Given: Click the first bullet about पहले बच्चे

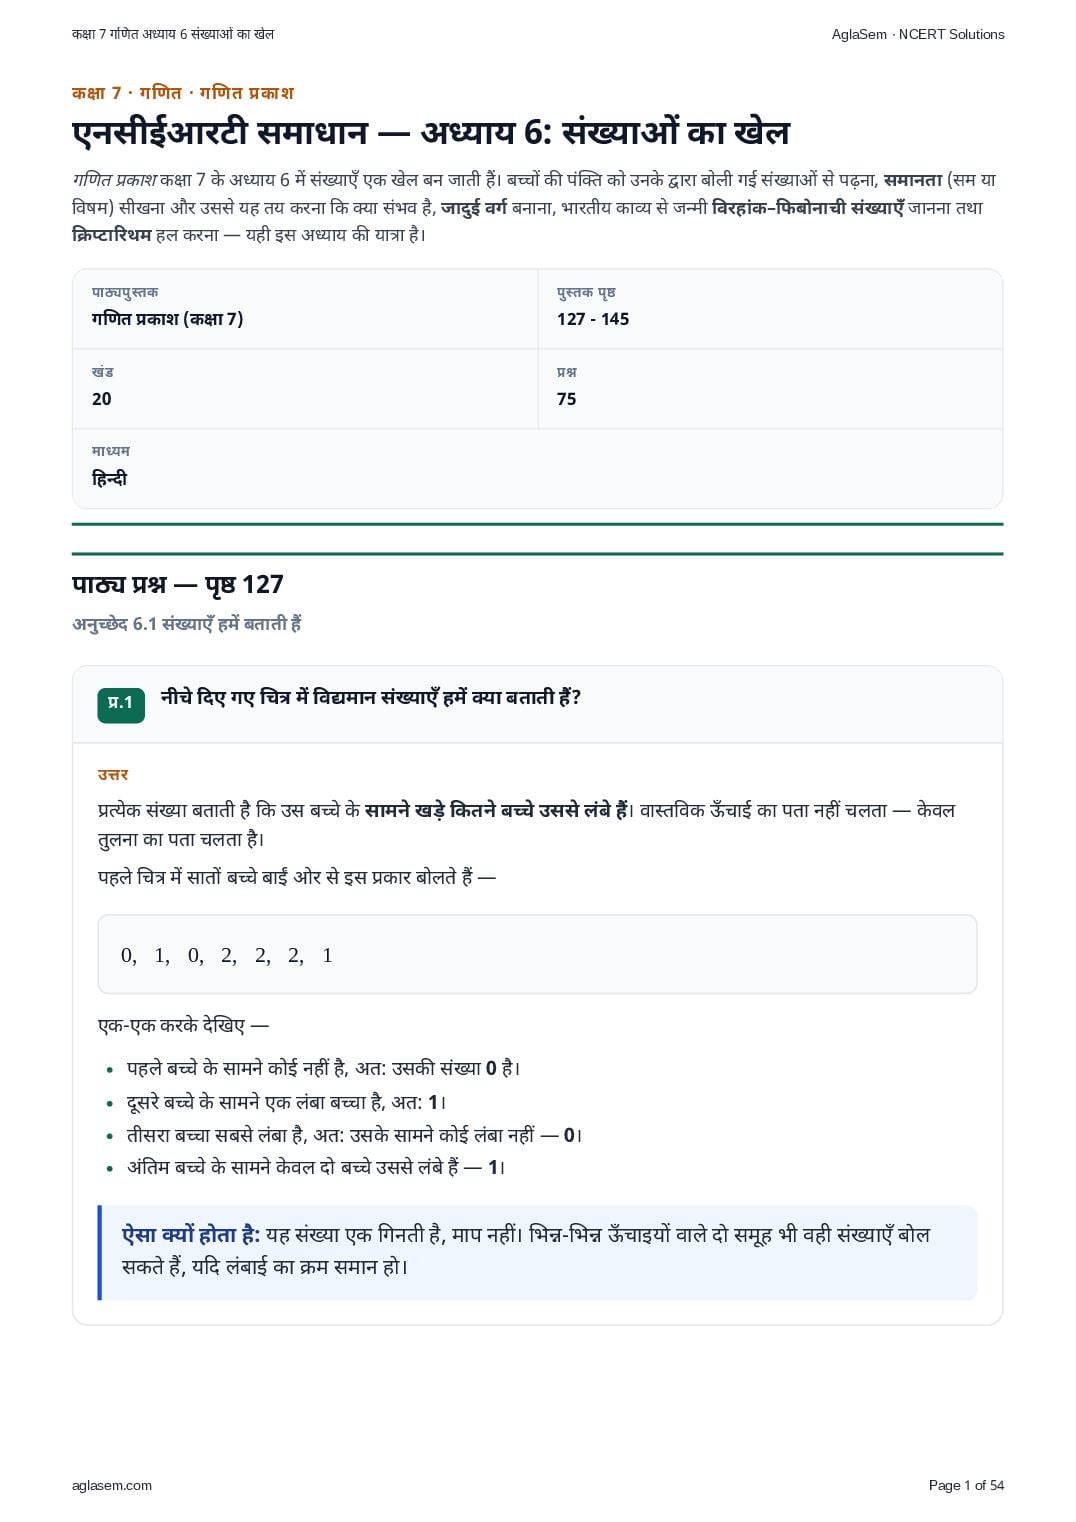Looking at the screenshot, I should 323,1068.
